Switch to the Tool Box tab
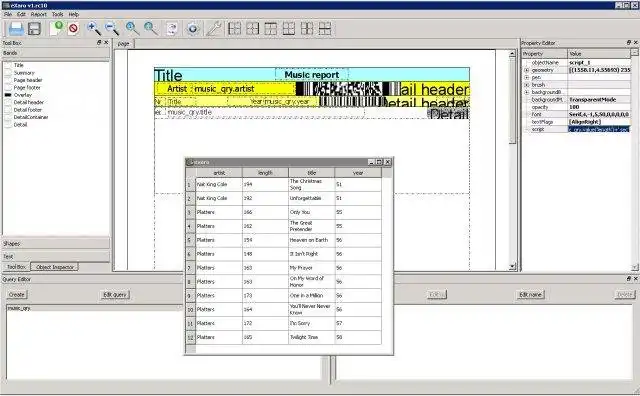This screenshot has height=396, width=640. pos(17,267)
